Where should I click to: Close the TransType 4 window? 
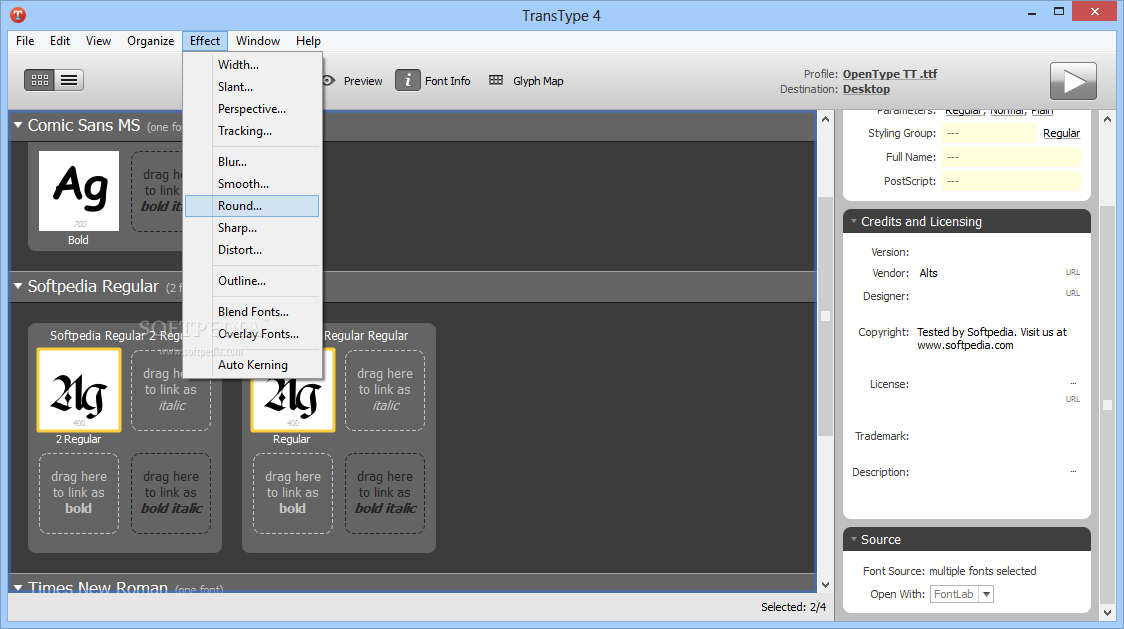(x=1094, y=11)
